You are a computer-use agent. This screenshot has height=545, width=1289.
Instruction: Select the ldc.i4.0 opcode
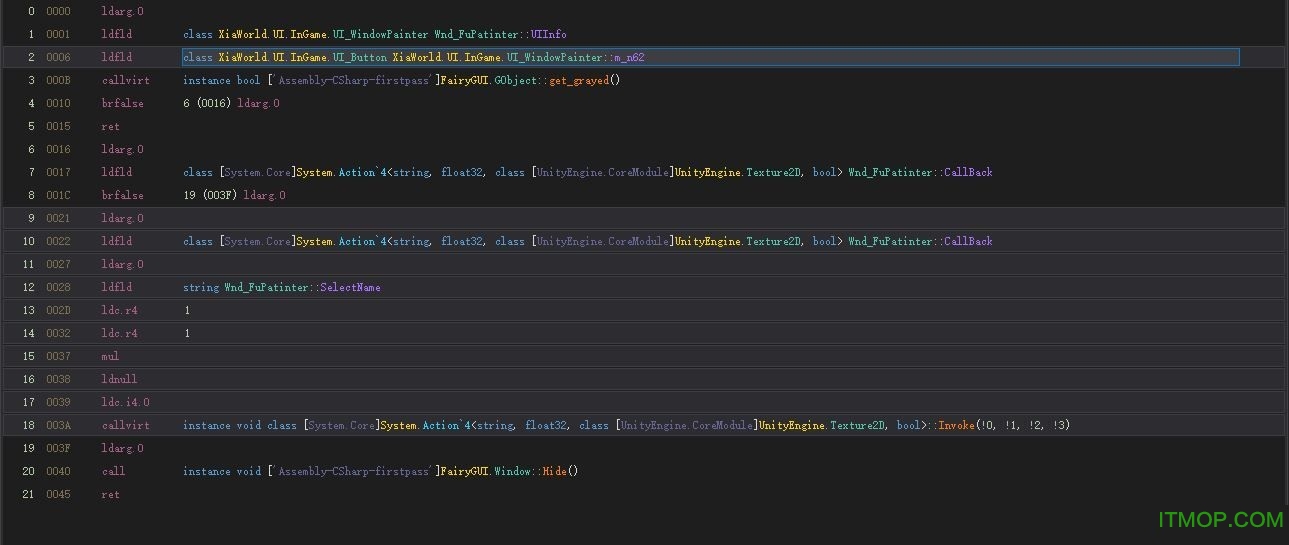(x=125, y=402)
